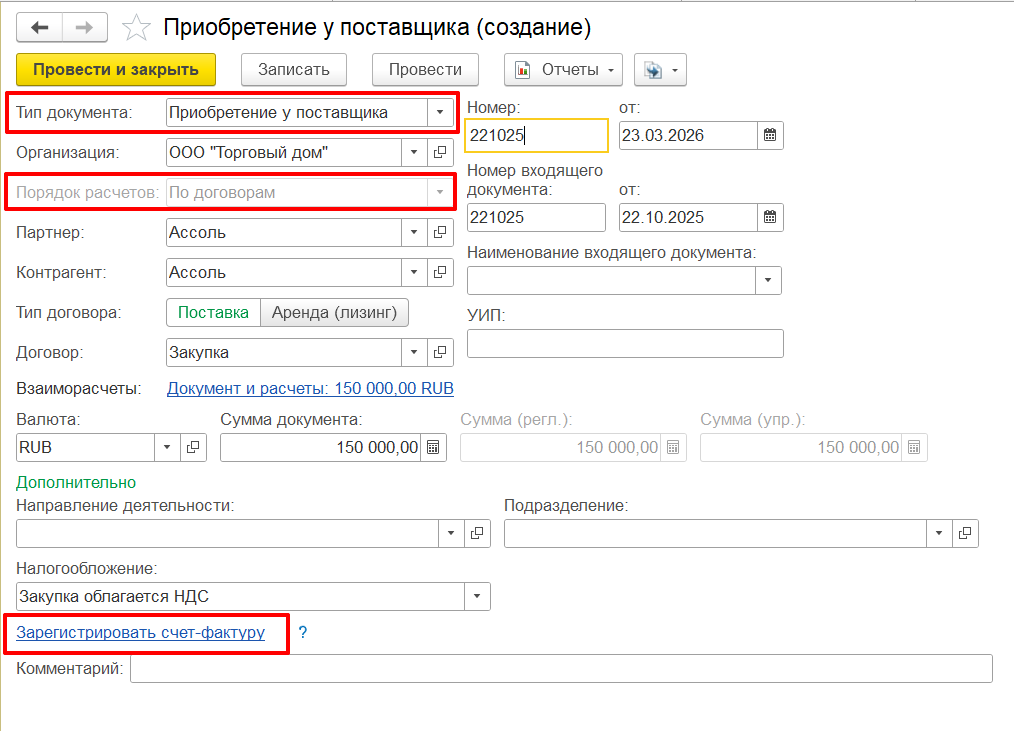Open the create-based-on menu next to Отчеты
Viewport: 1014px width, 731px height.
click(660, 70)
